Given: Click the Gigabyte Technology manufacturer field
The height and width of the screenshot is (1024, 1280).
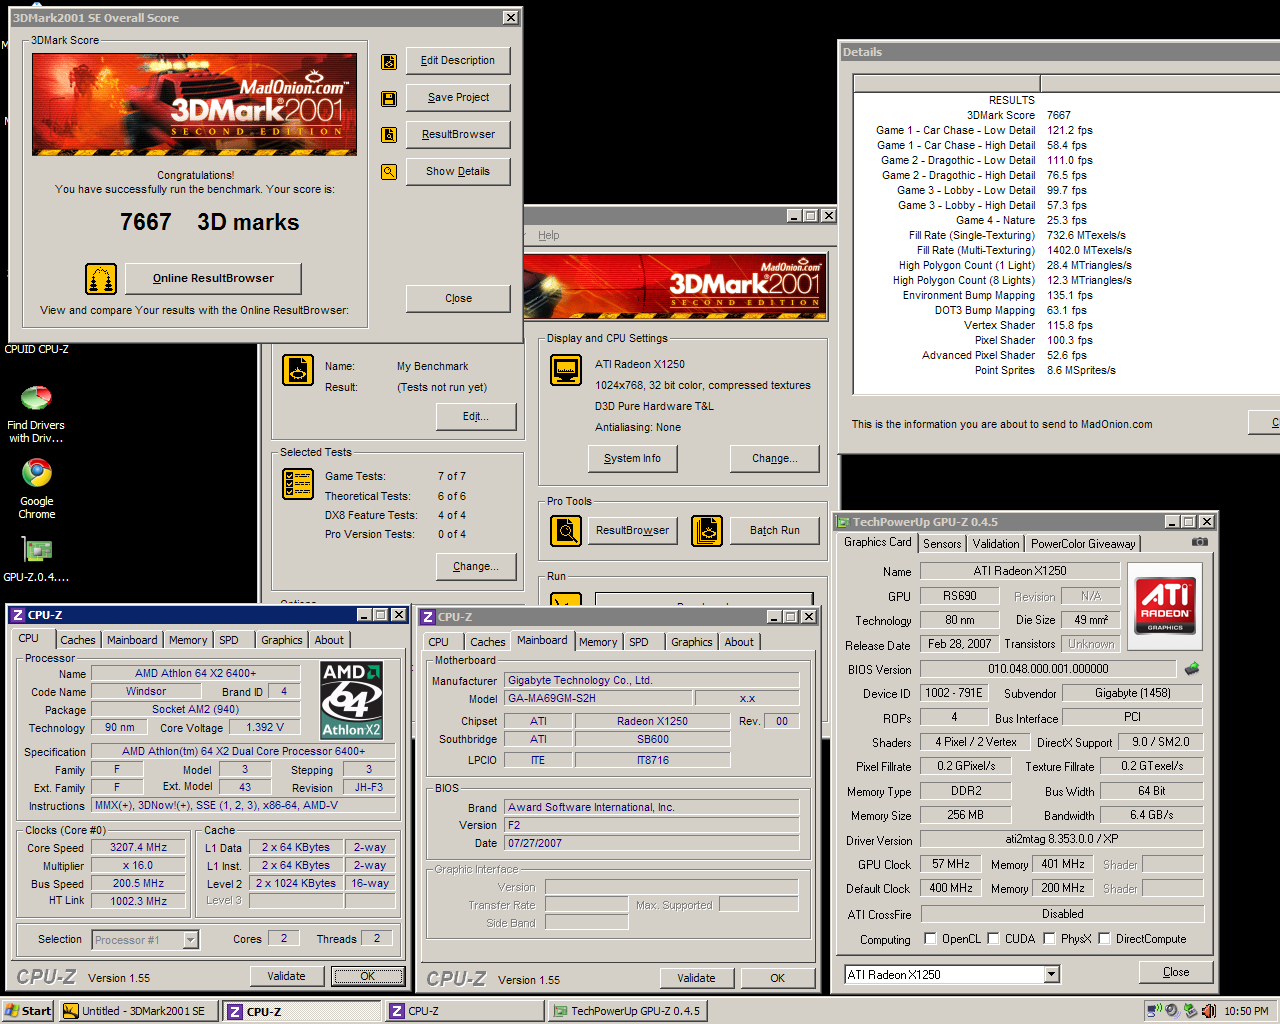Looking at the screenshot, I should (651, 680).
